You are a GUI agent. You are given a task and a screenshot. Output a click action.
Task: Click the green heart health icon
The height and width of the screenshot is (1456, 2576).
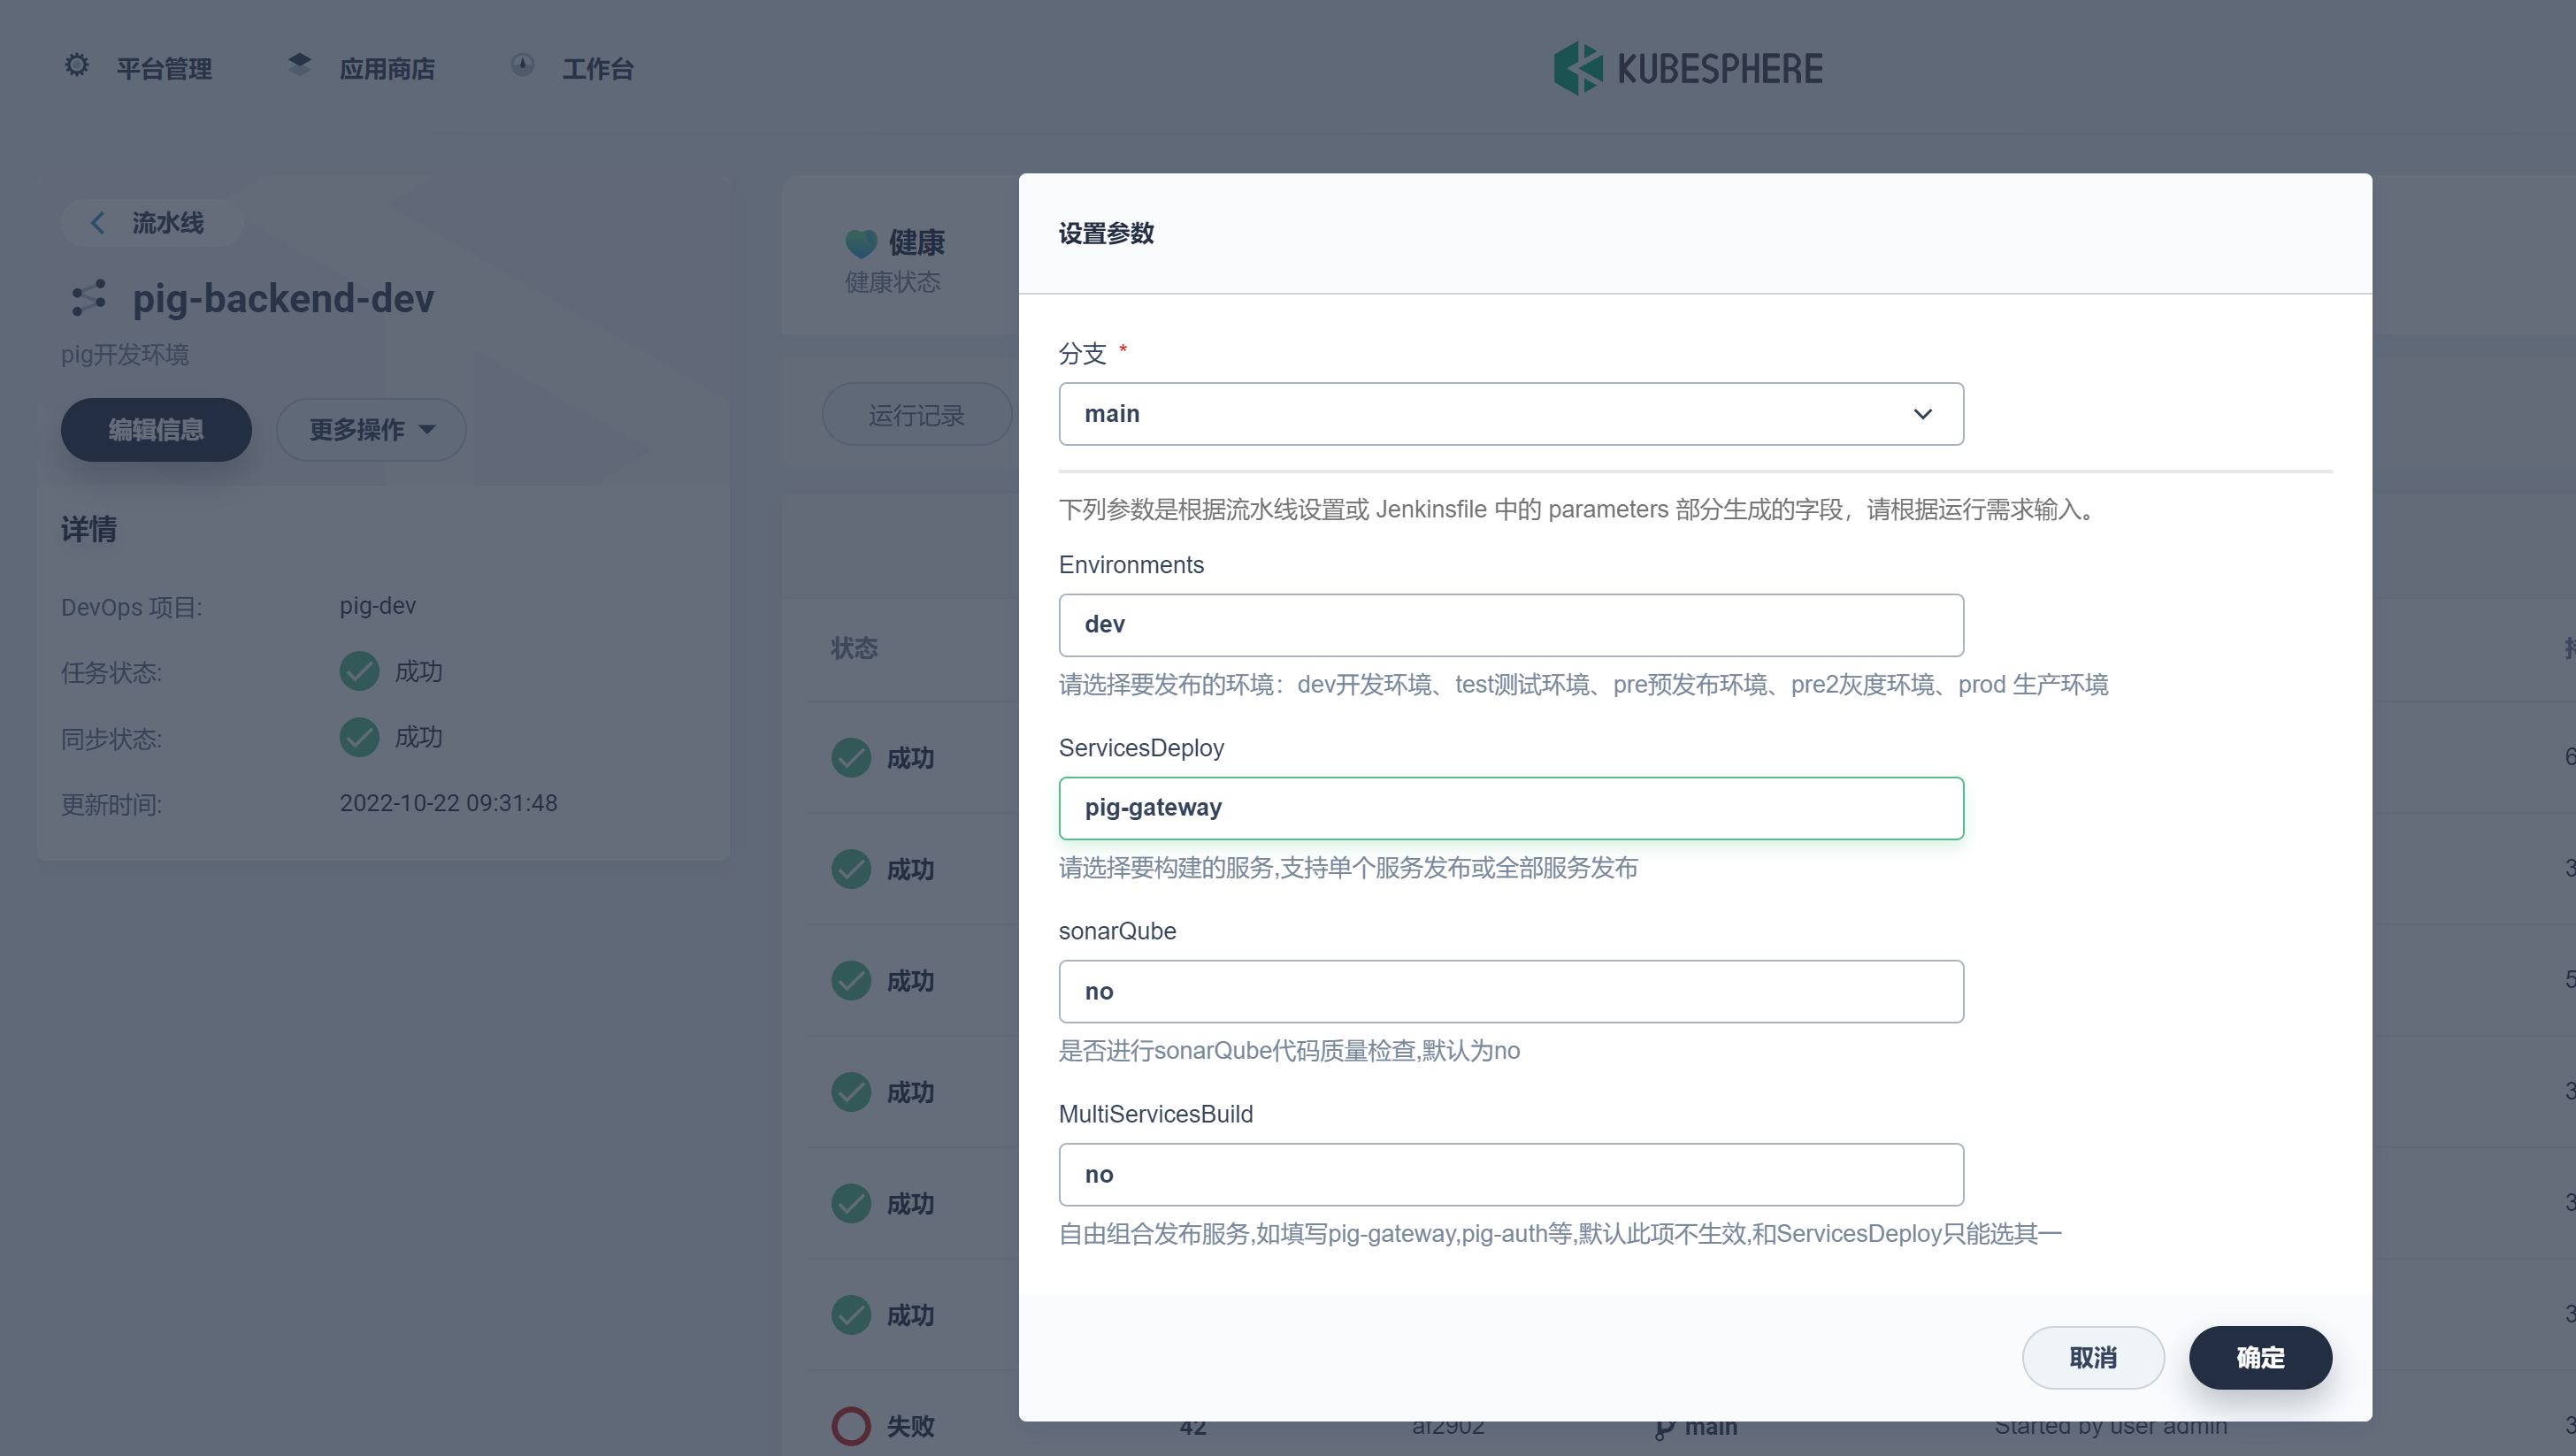(860, 242)
